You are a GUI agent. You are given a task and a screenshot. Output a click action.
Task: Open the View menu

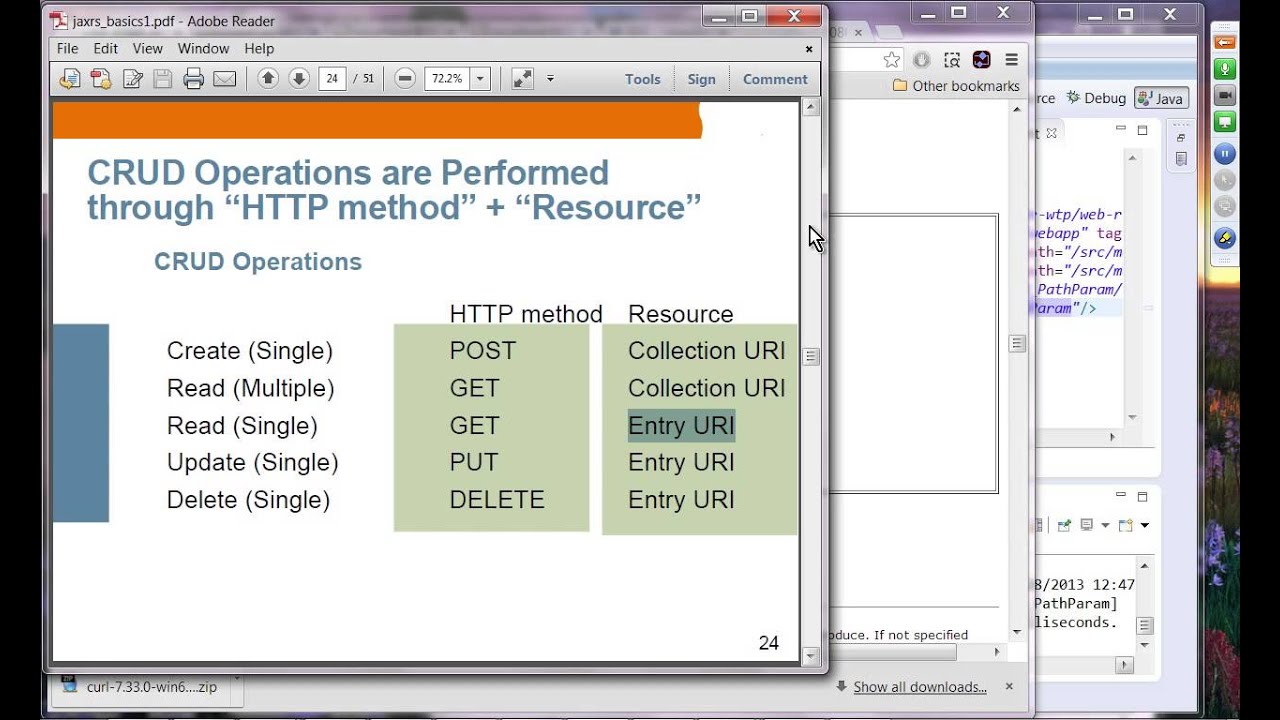(147, 48)
